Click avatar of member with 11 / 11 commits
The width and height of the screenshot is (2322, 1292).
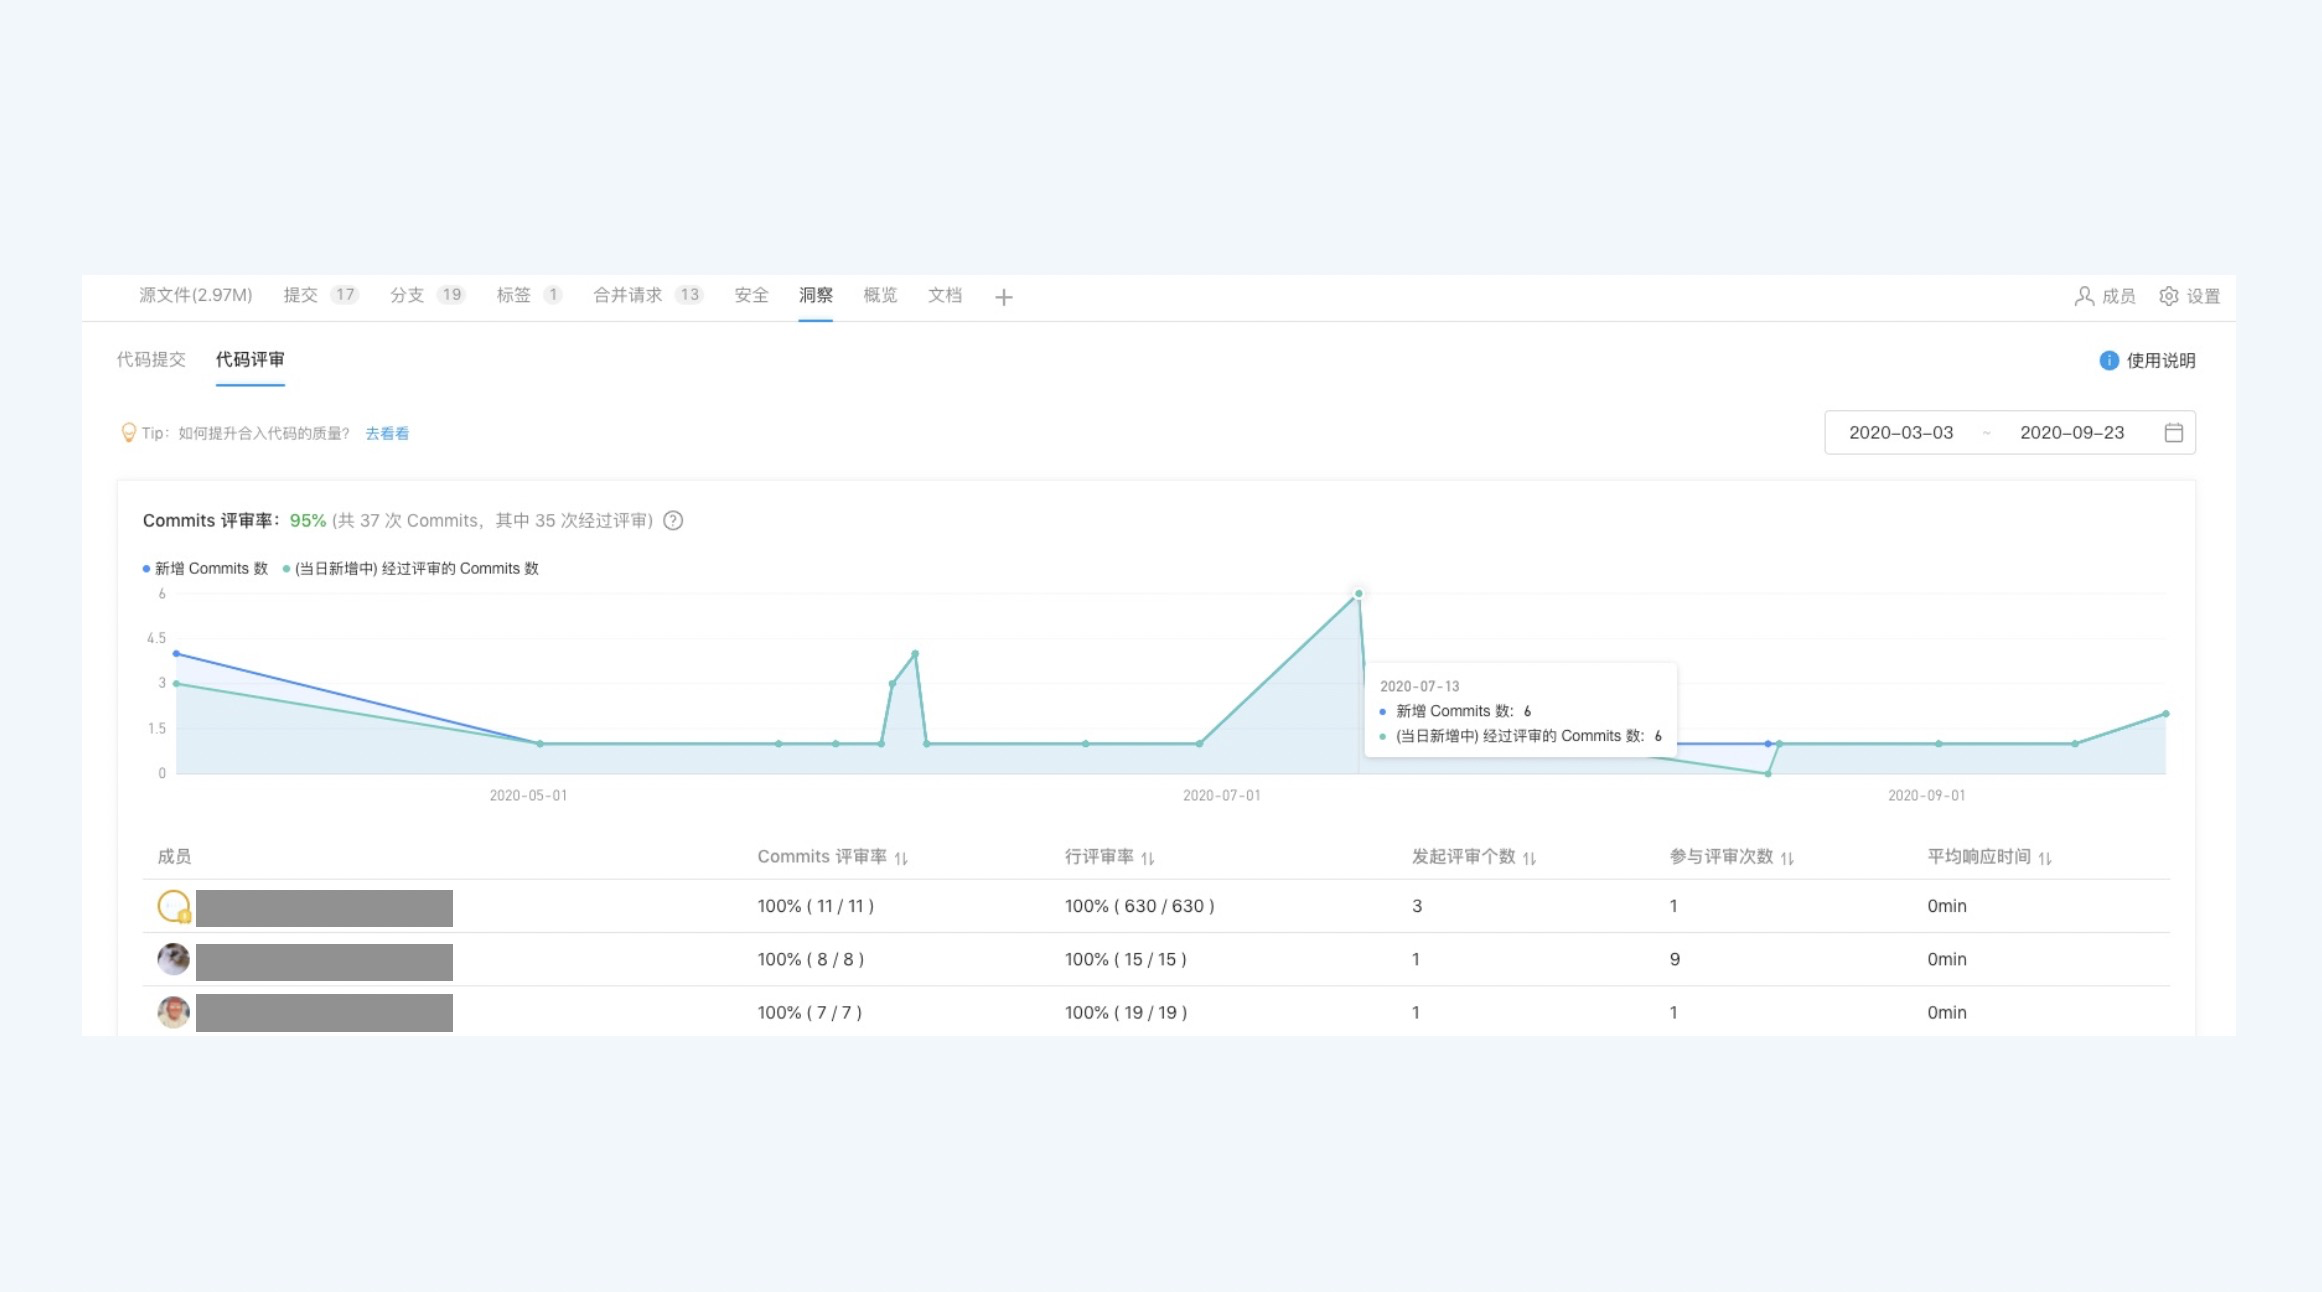click(x=174, y=907)
